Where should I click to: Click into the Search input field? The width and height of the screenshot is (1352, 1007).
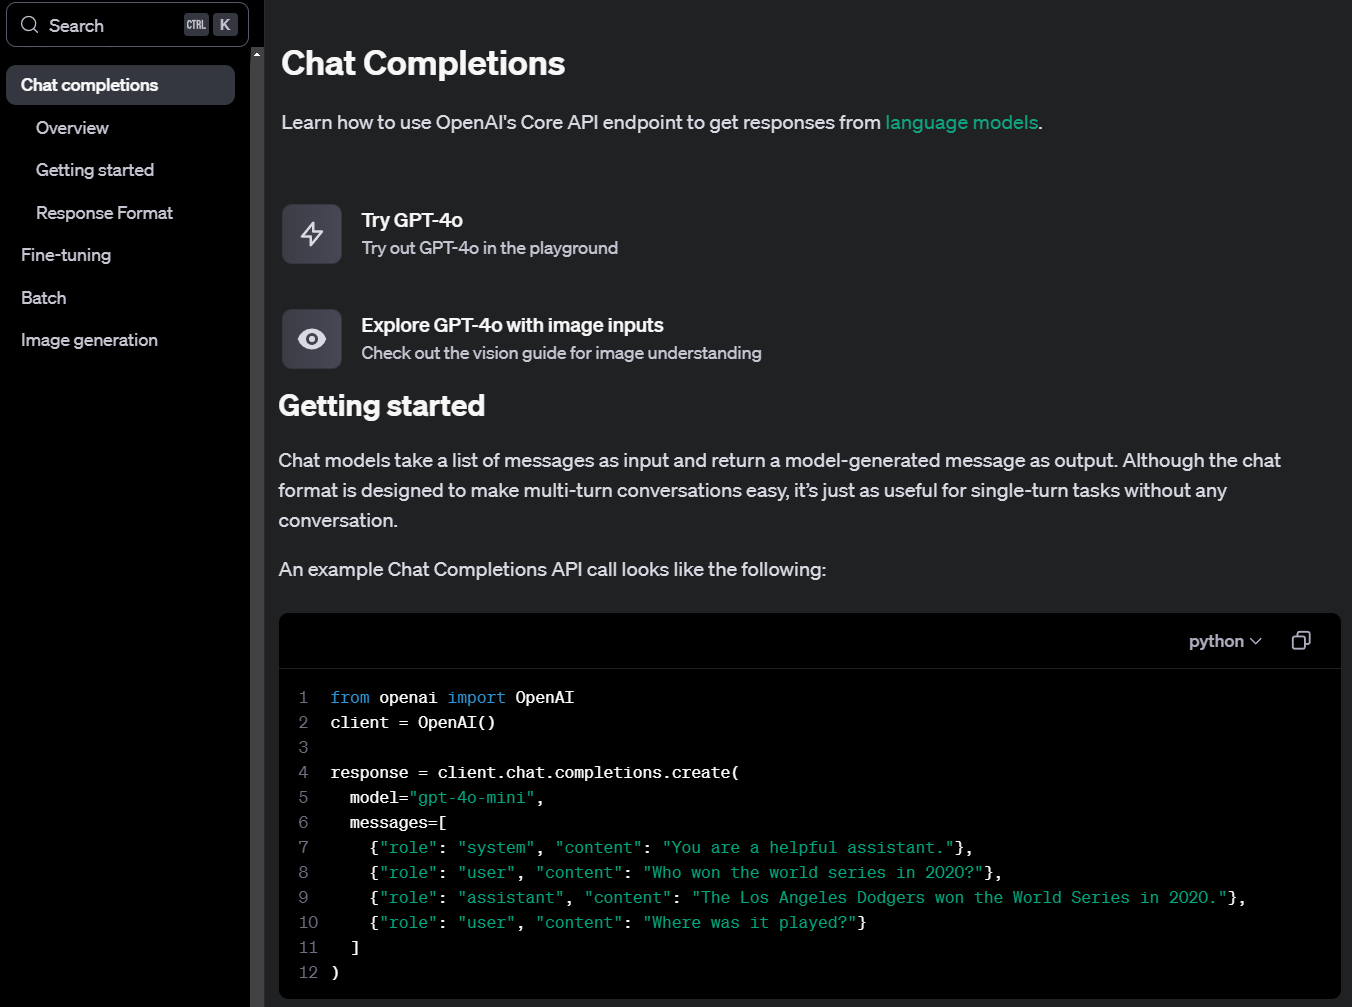tap(127, 25)
